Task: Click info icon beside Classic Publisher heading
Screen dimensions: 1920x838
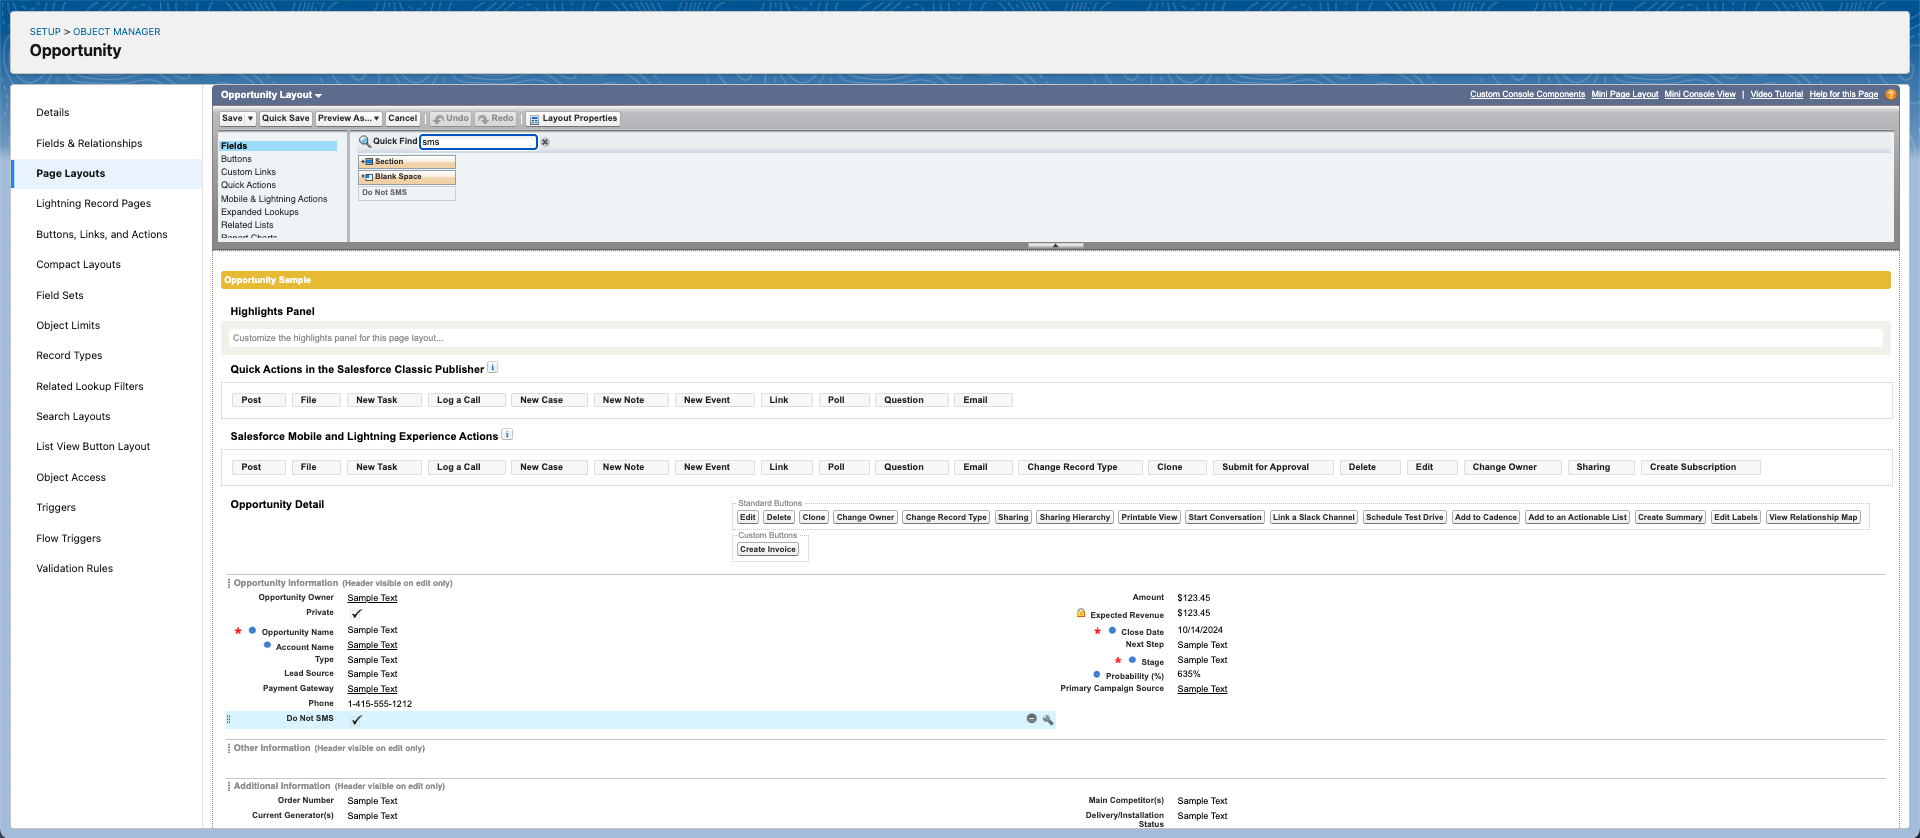Action: 492,368
